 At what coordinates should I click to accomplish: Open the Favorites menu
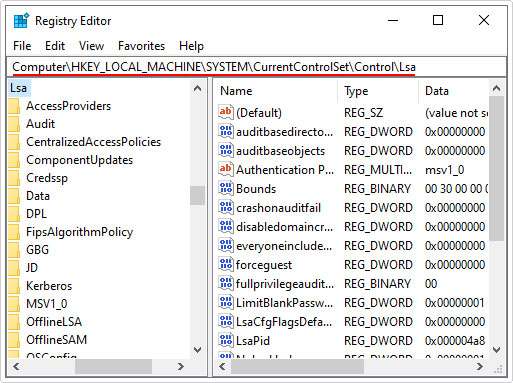click(x=142, y=46)
